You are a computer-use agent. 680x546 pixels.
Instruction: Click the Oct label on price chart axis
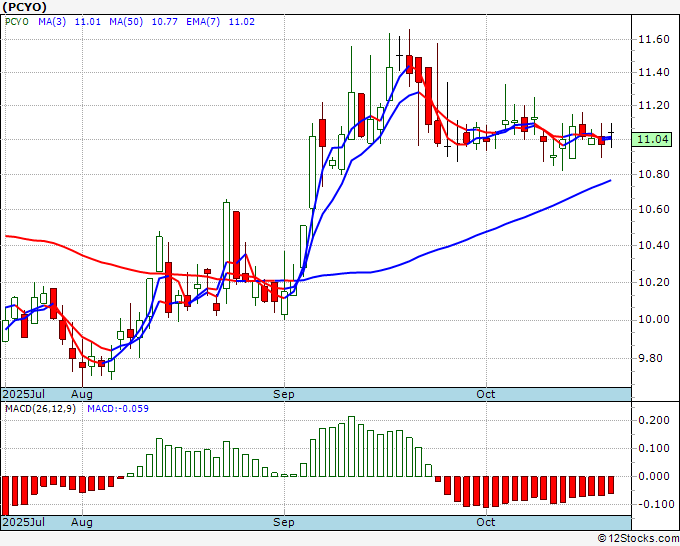(x=486, y=394)
